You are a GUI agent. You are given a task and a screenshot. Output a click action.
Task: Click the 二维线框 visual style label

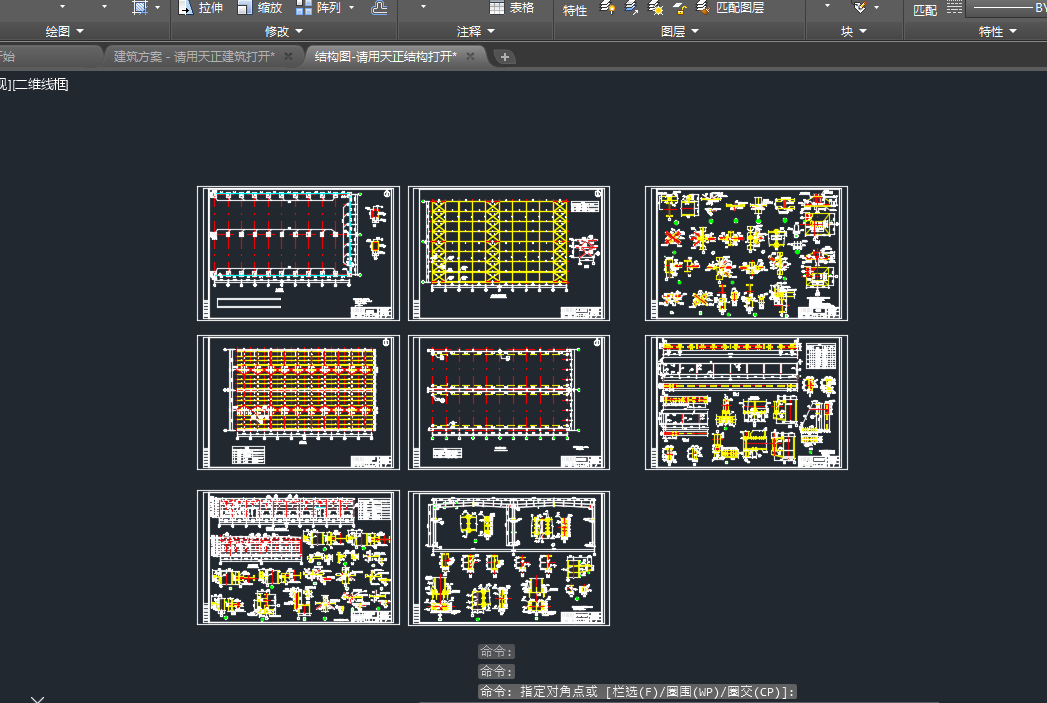(41, 85)
